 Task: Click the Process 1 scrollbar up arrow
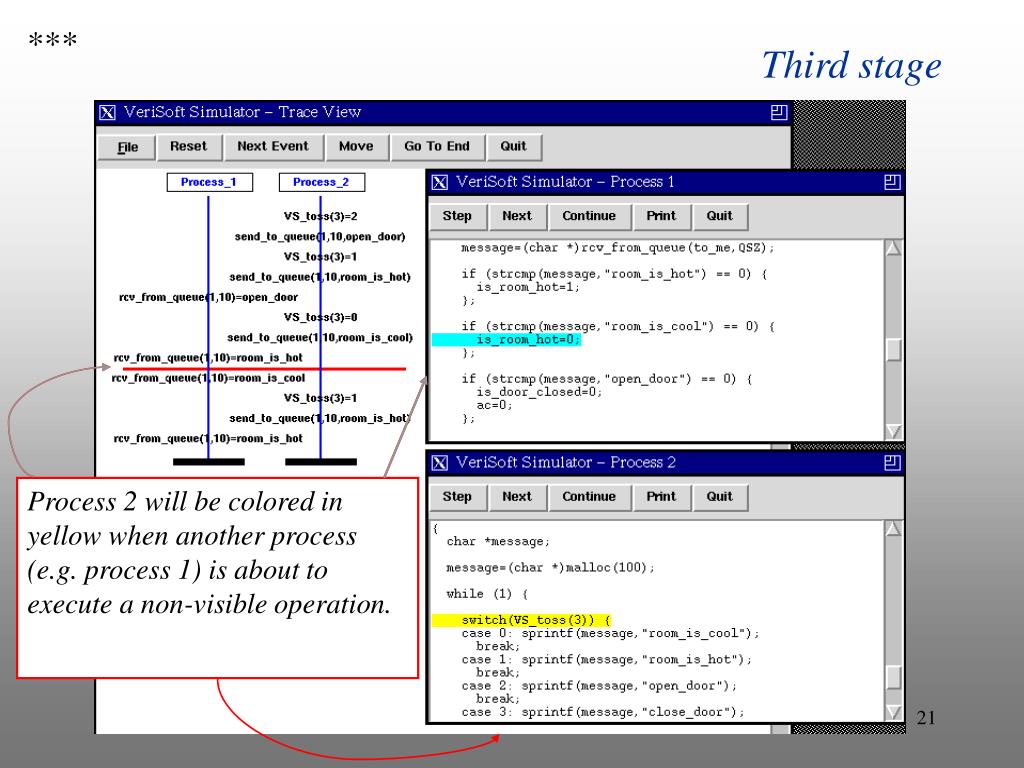coord(893,248)
